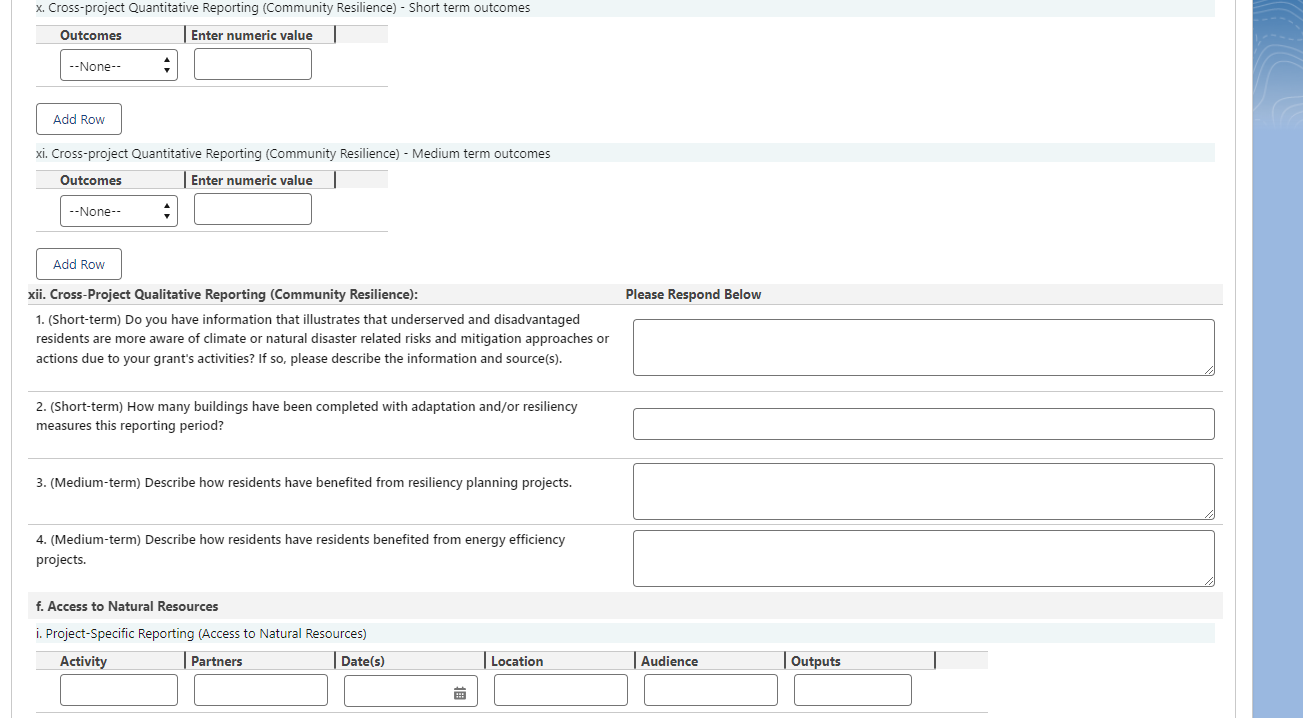This screenshot has height=718, width=1303.
Task: Click inside the Date(s) text field
Action: (396, 691)
